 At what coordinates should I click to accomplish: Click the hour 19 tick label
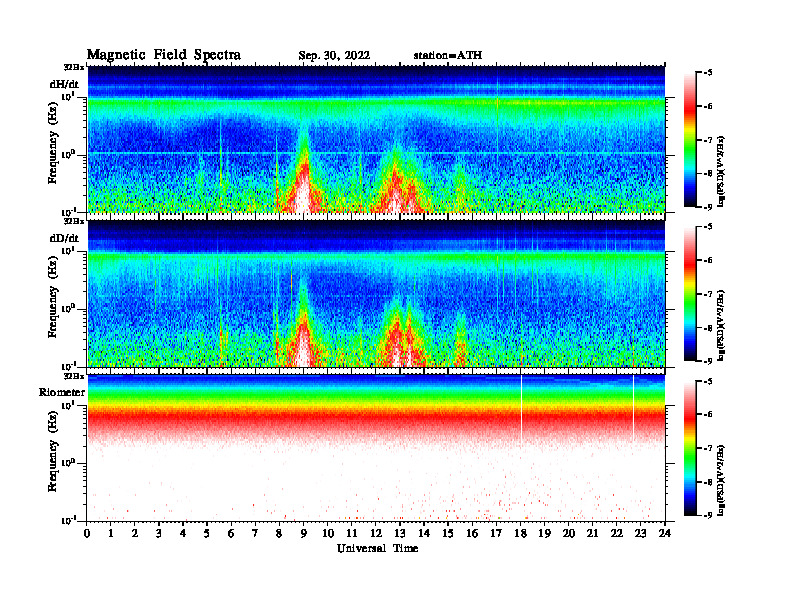point(544,534)
